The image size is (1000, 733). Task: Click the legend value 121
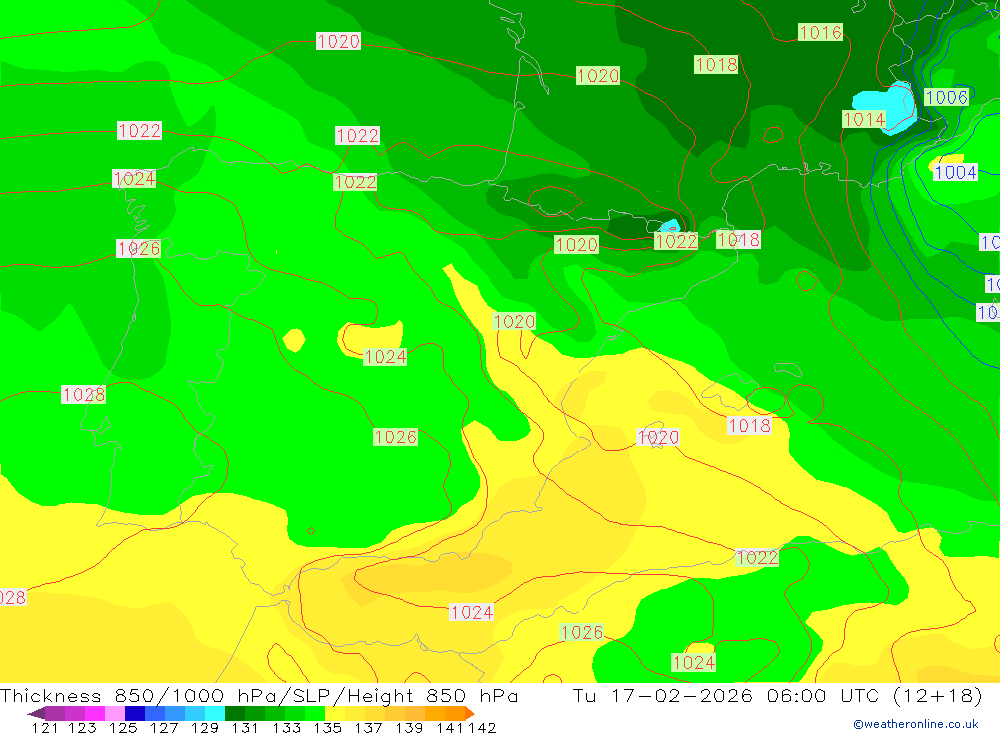(45, 727)
